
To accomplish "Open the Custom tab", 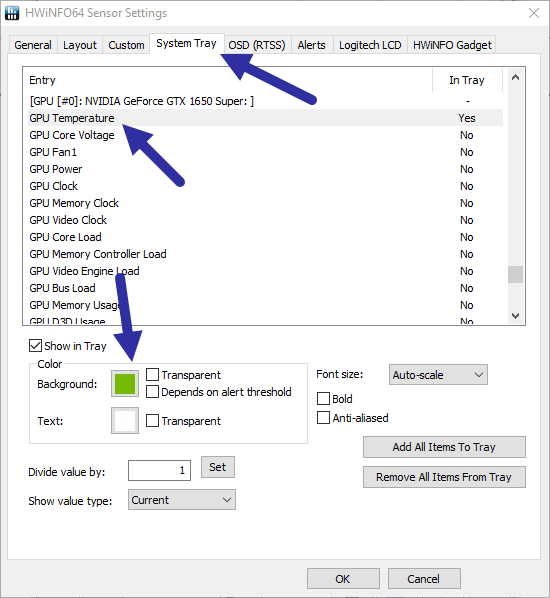I will coord(126,45).
